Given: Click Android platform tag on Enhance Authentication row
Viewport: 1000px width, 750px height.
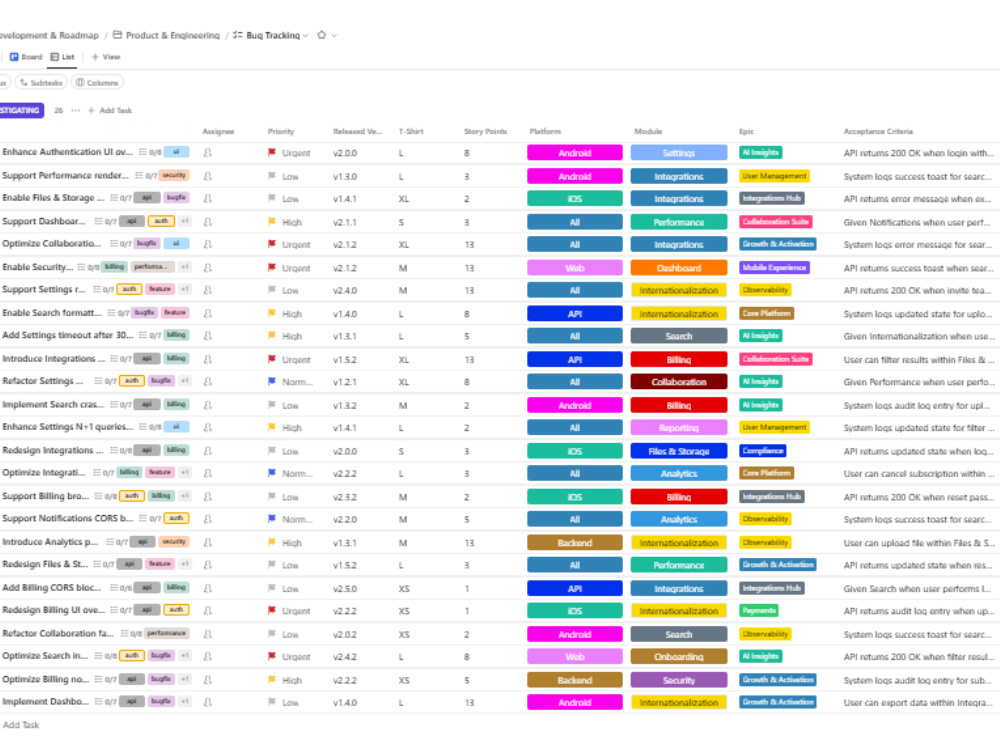Looking at the screenshot, I should pyautogui.click(x=575, y=153).
